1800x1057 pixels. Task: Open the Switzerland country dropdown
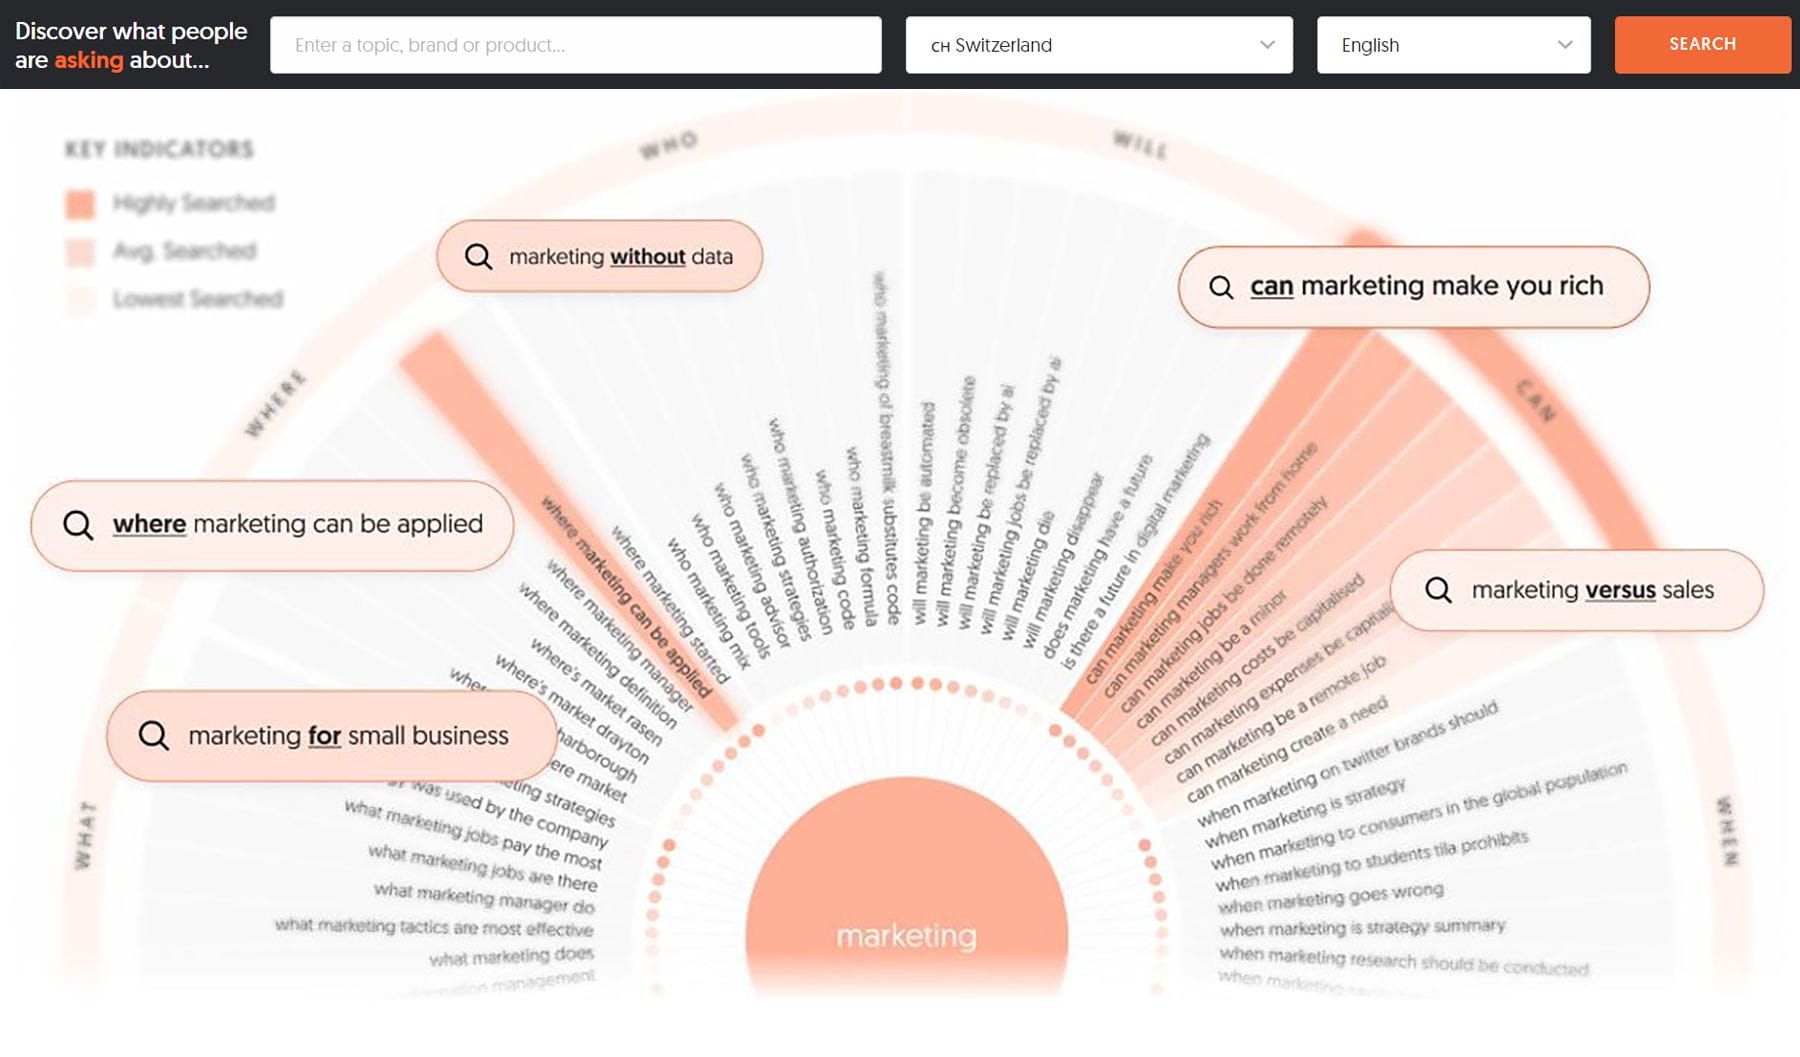coord(1098,45)
